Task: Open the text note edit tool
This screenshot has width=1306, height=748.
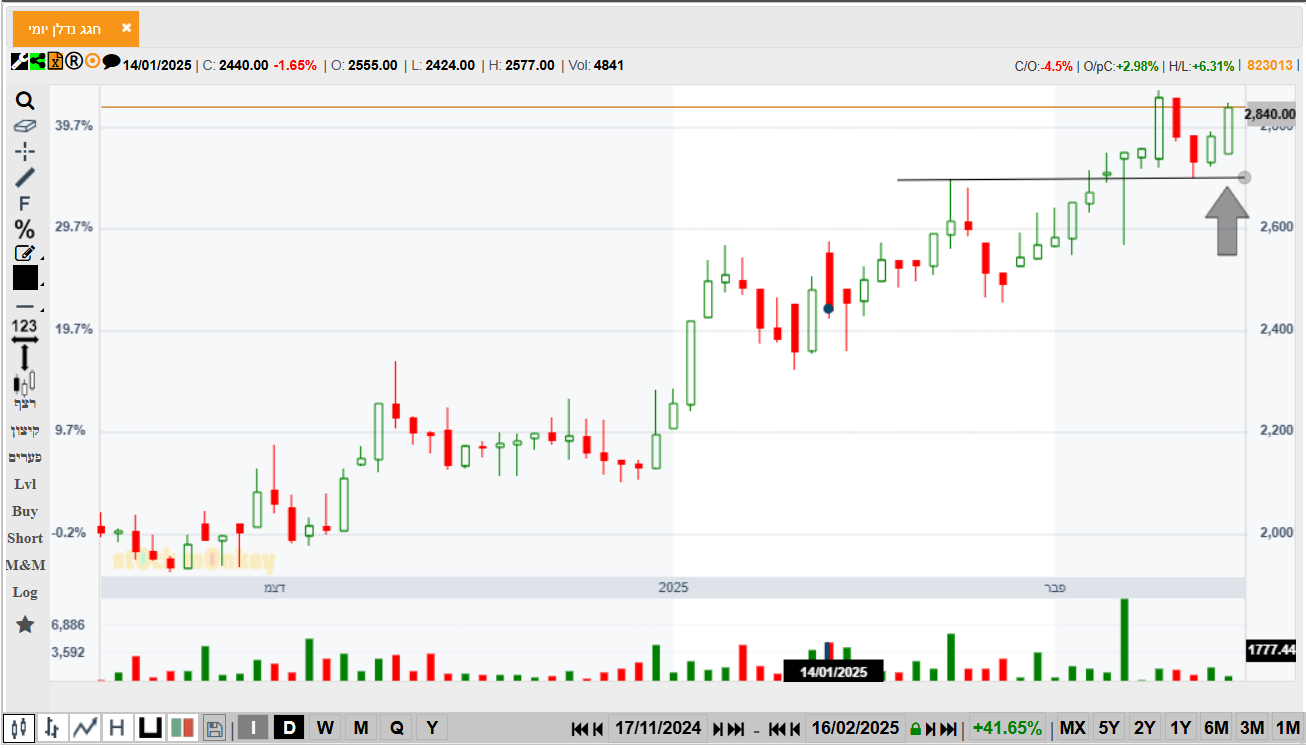Action: [x=25, y=253]
